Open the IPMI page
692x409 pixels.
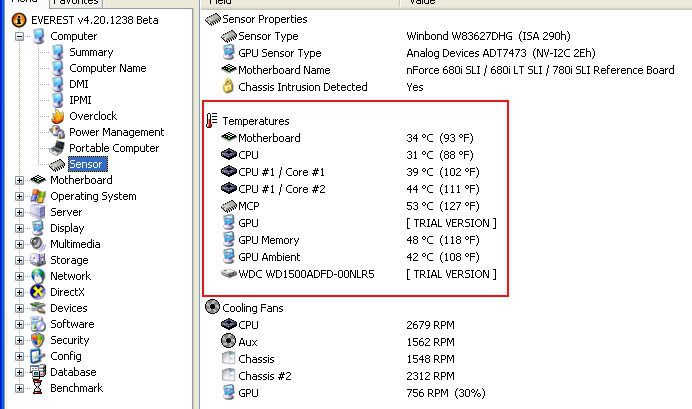tap(80, 100)
